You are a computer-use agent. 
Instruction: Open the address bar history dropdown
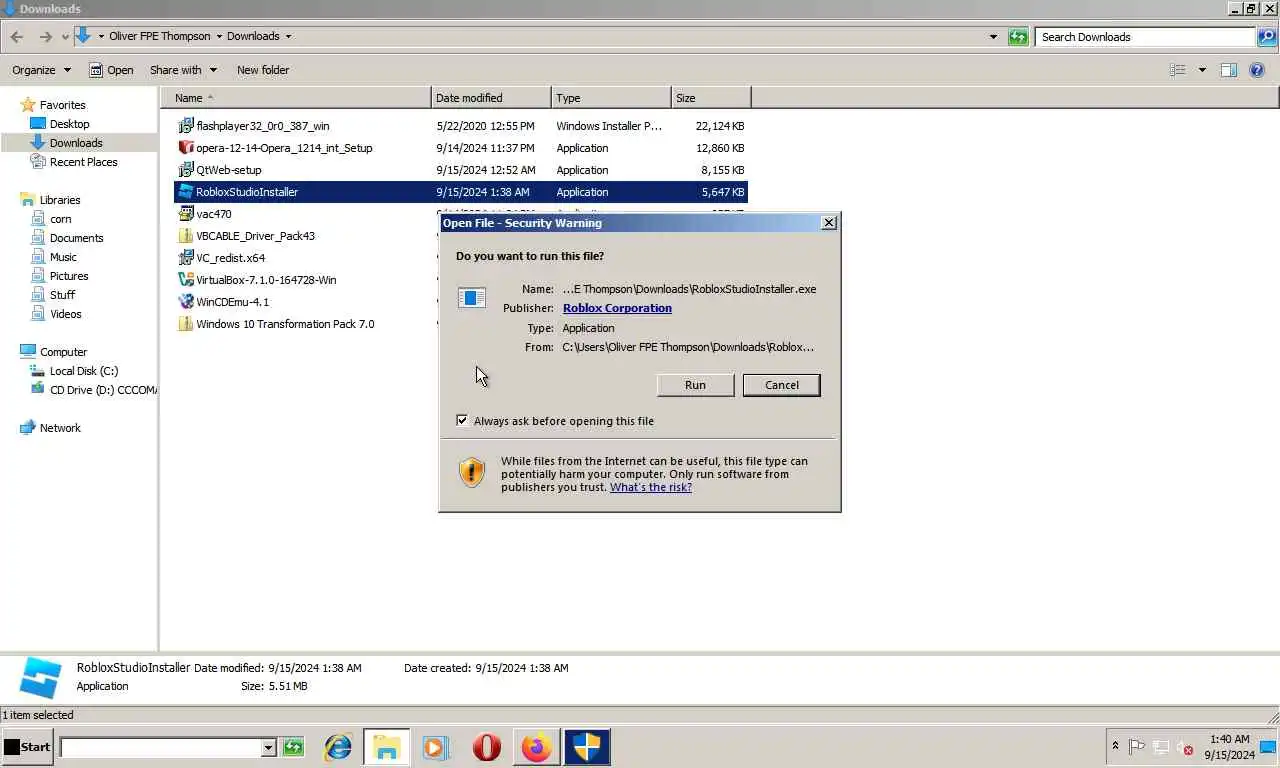pos(993,37)
